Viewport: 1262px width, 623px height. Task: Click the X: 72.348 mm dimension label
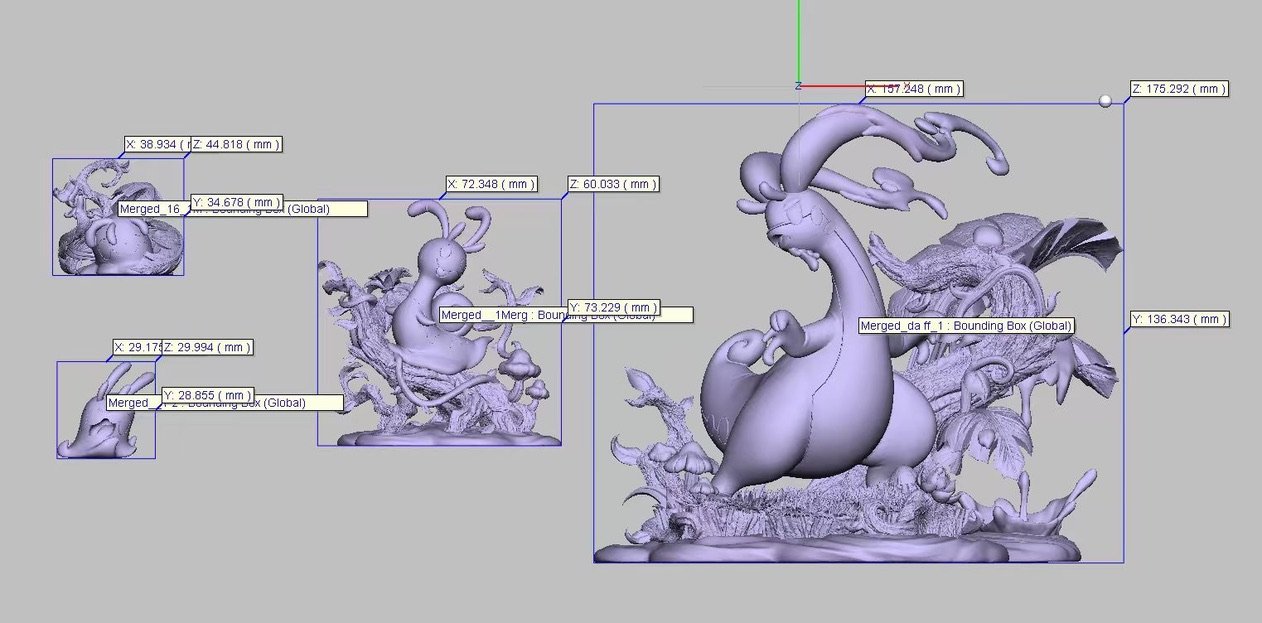click(491, 185)
